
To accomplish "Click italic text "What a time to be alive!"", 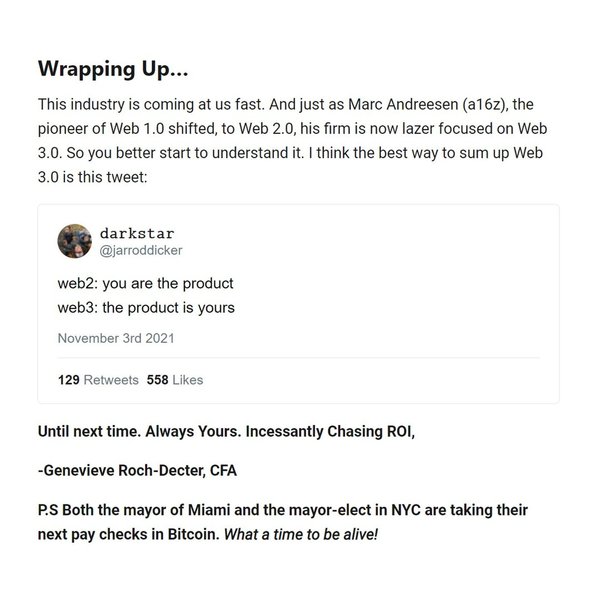I will (300, 534).
